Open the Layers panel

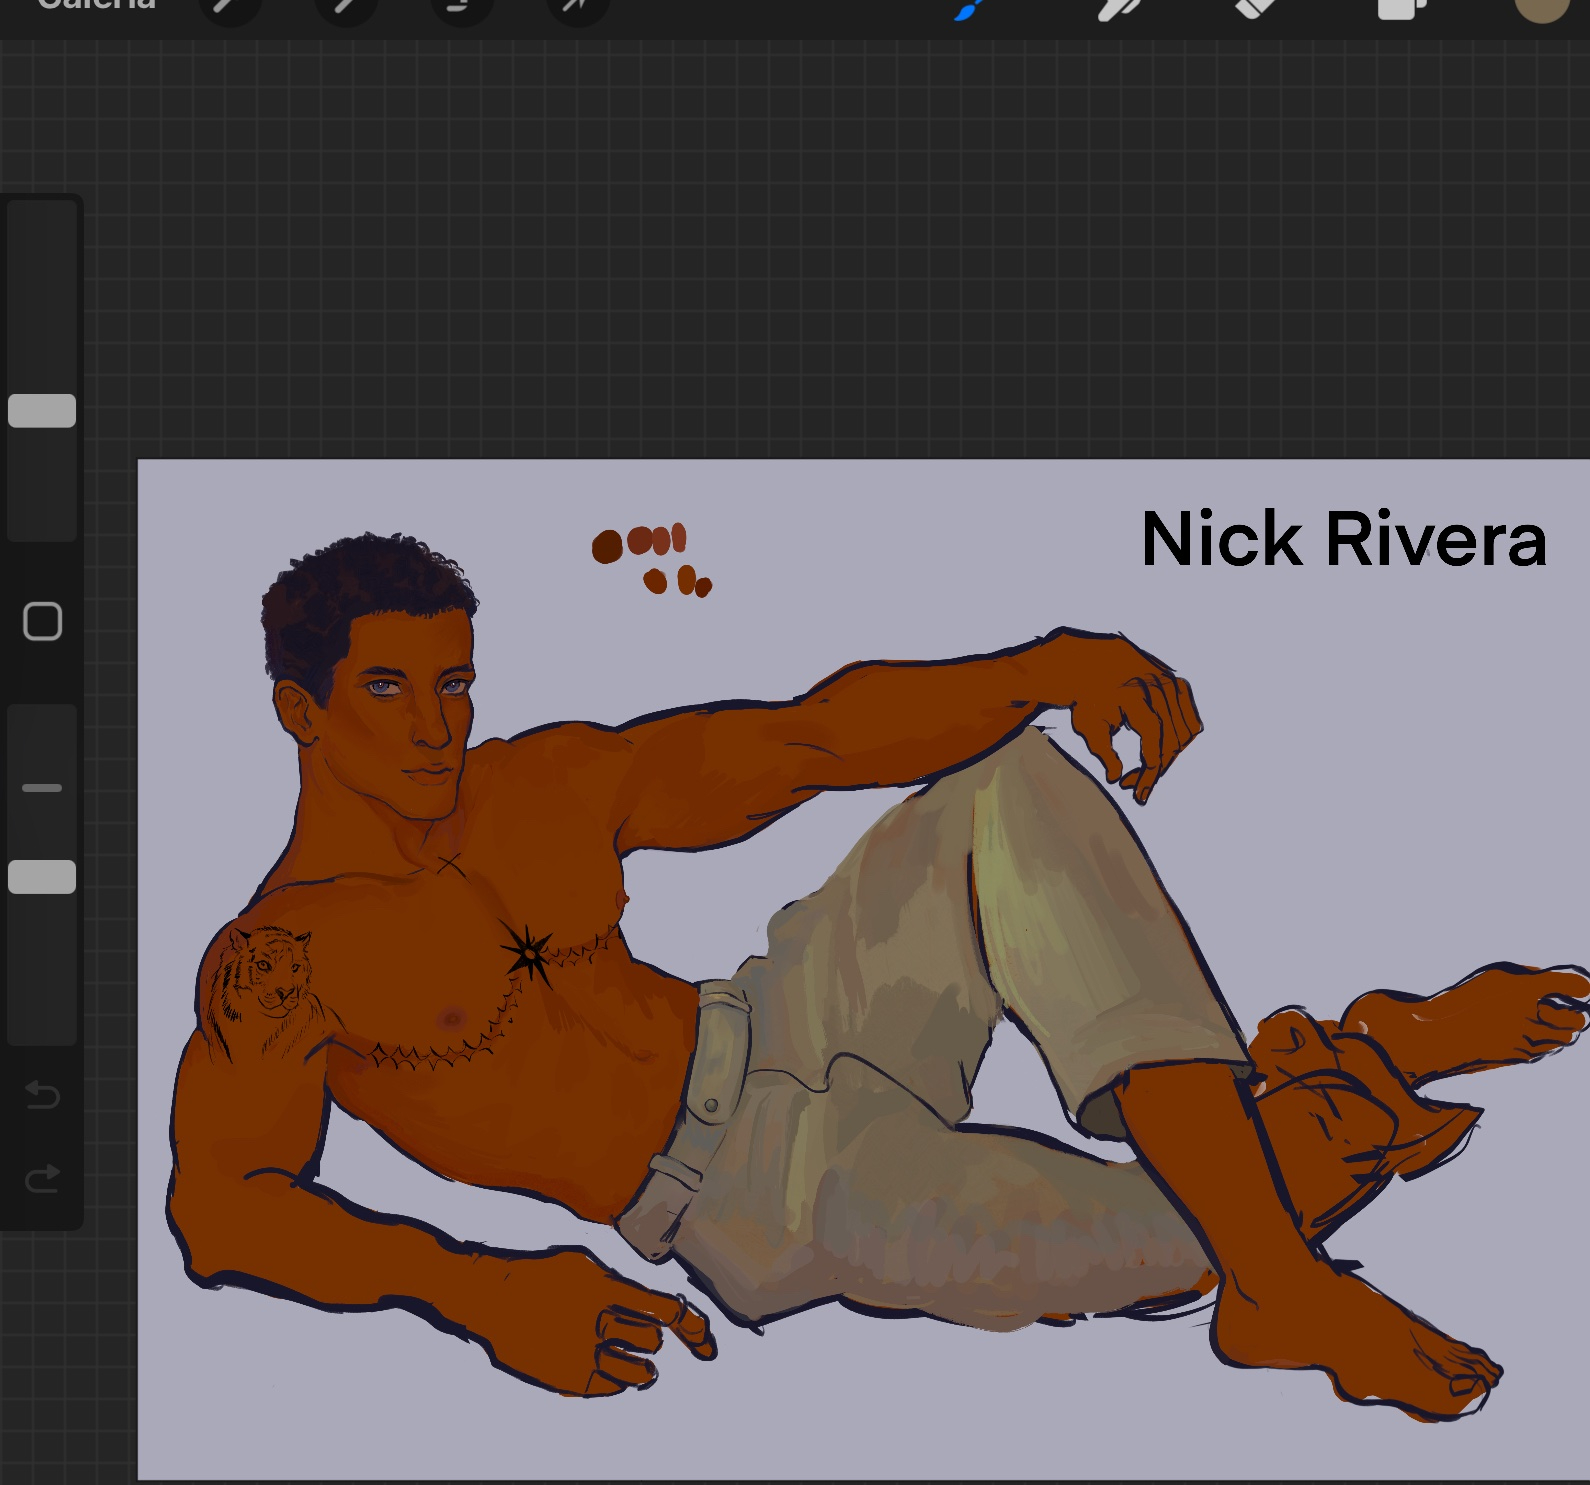(1399, 8)
